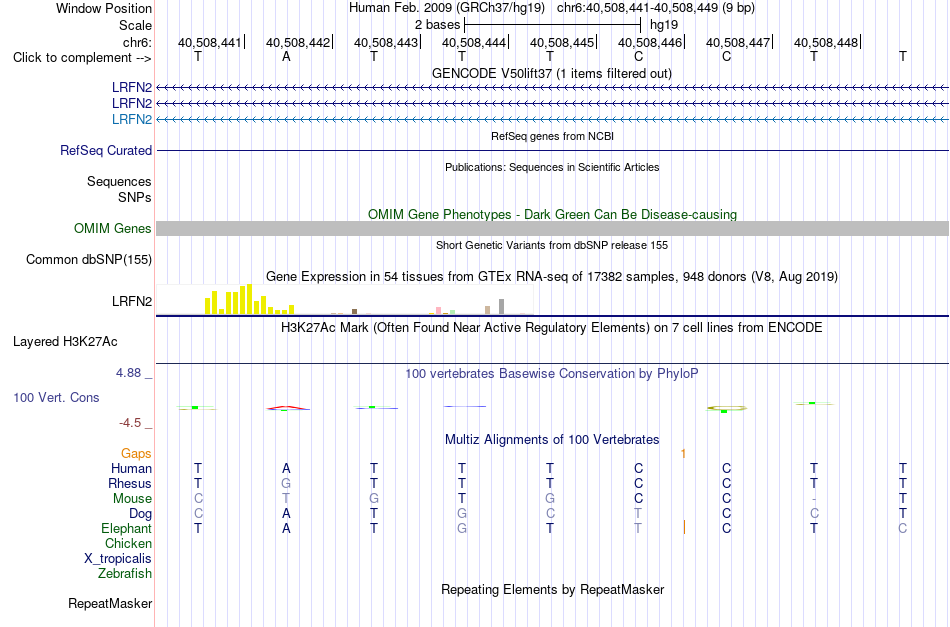Click the gray OMIM Genes bar
Viewport: 950px width, 627px height.
[552, 228]
